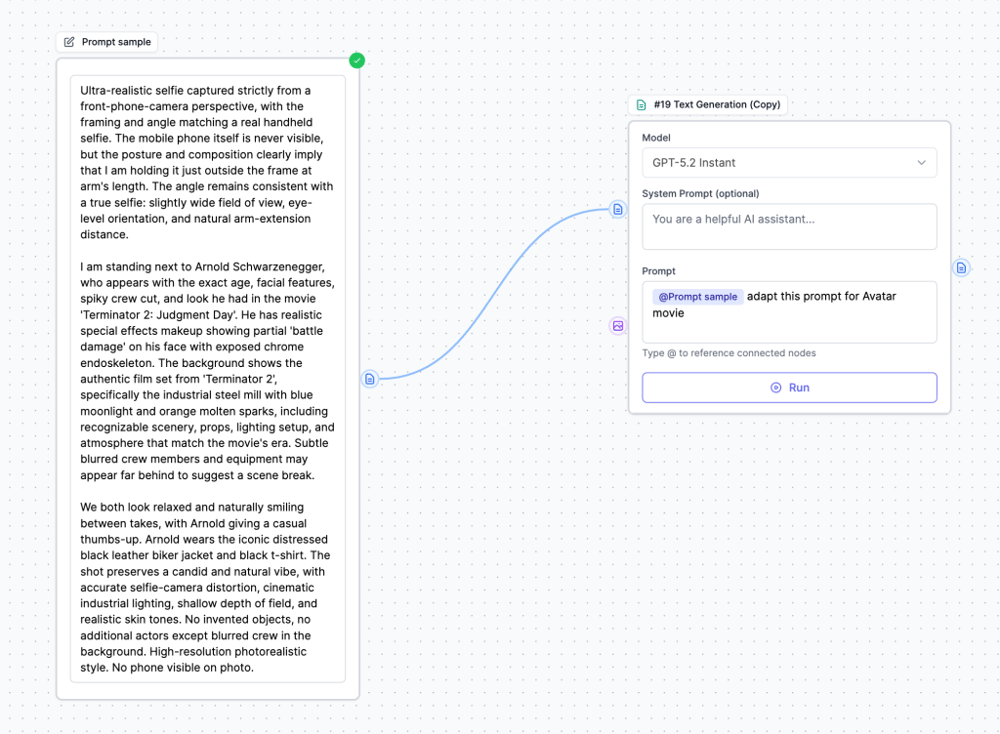Run the text generation node
Image resolution: width=1000 pixels, height=734 pixels.
coord(789,388)
